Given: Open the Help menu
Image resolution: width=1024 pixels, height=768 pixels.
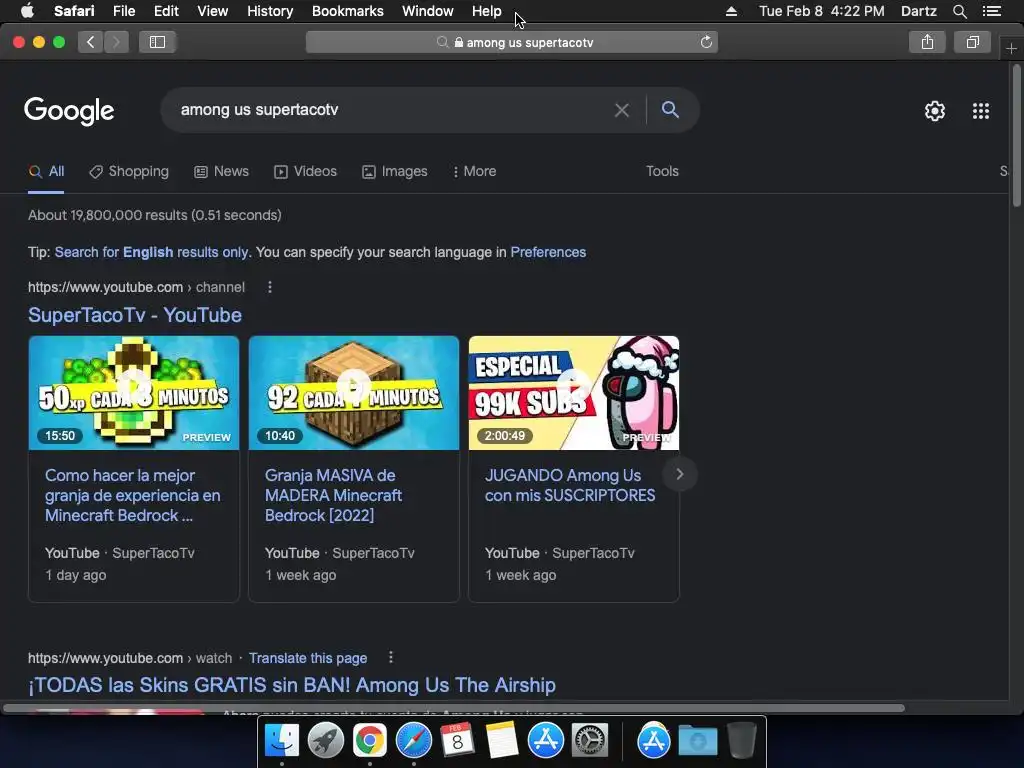Looking at the screenshot, I should click(487, 11).
